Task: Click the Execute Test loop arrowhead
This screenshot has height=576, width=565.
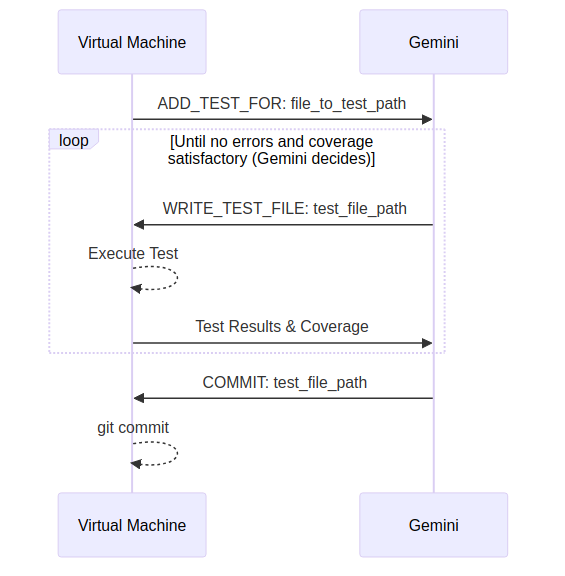Action: pyautogui.click(x=136, y=289)
